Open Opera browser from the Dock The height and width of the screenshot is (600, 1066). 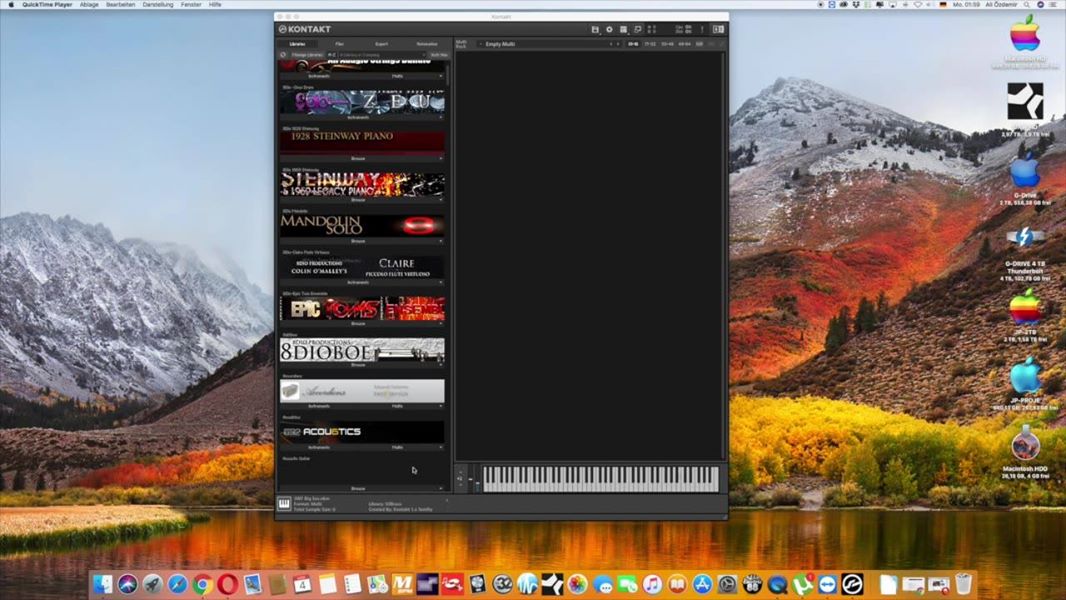pyautogui.click(x=227, y=584)
